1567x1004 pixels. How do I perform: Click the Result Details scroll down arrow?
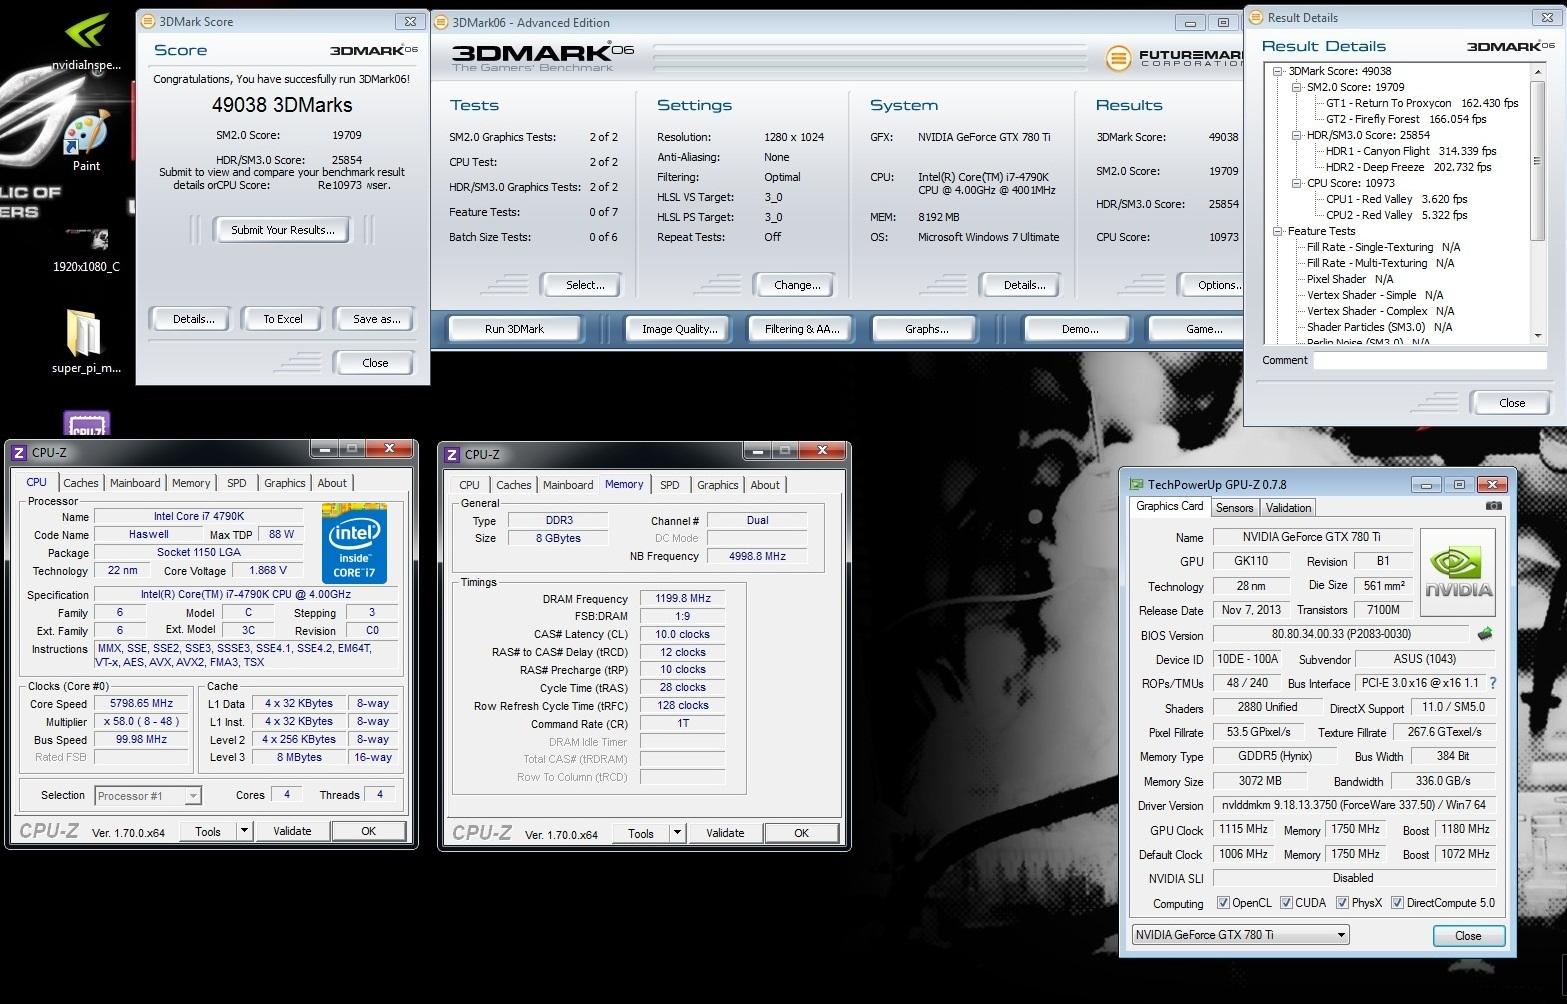[x=1538, y=338]
